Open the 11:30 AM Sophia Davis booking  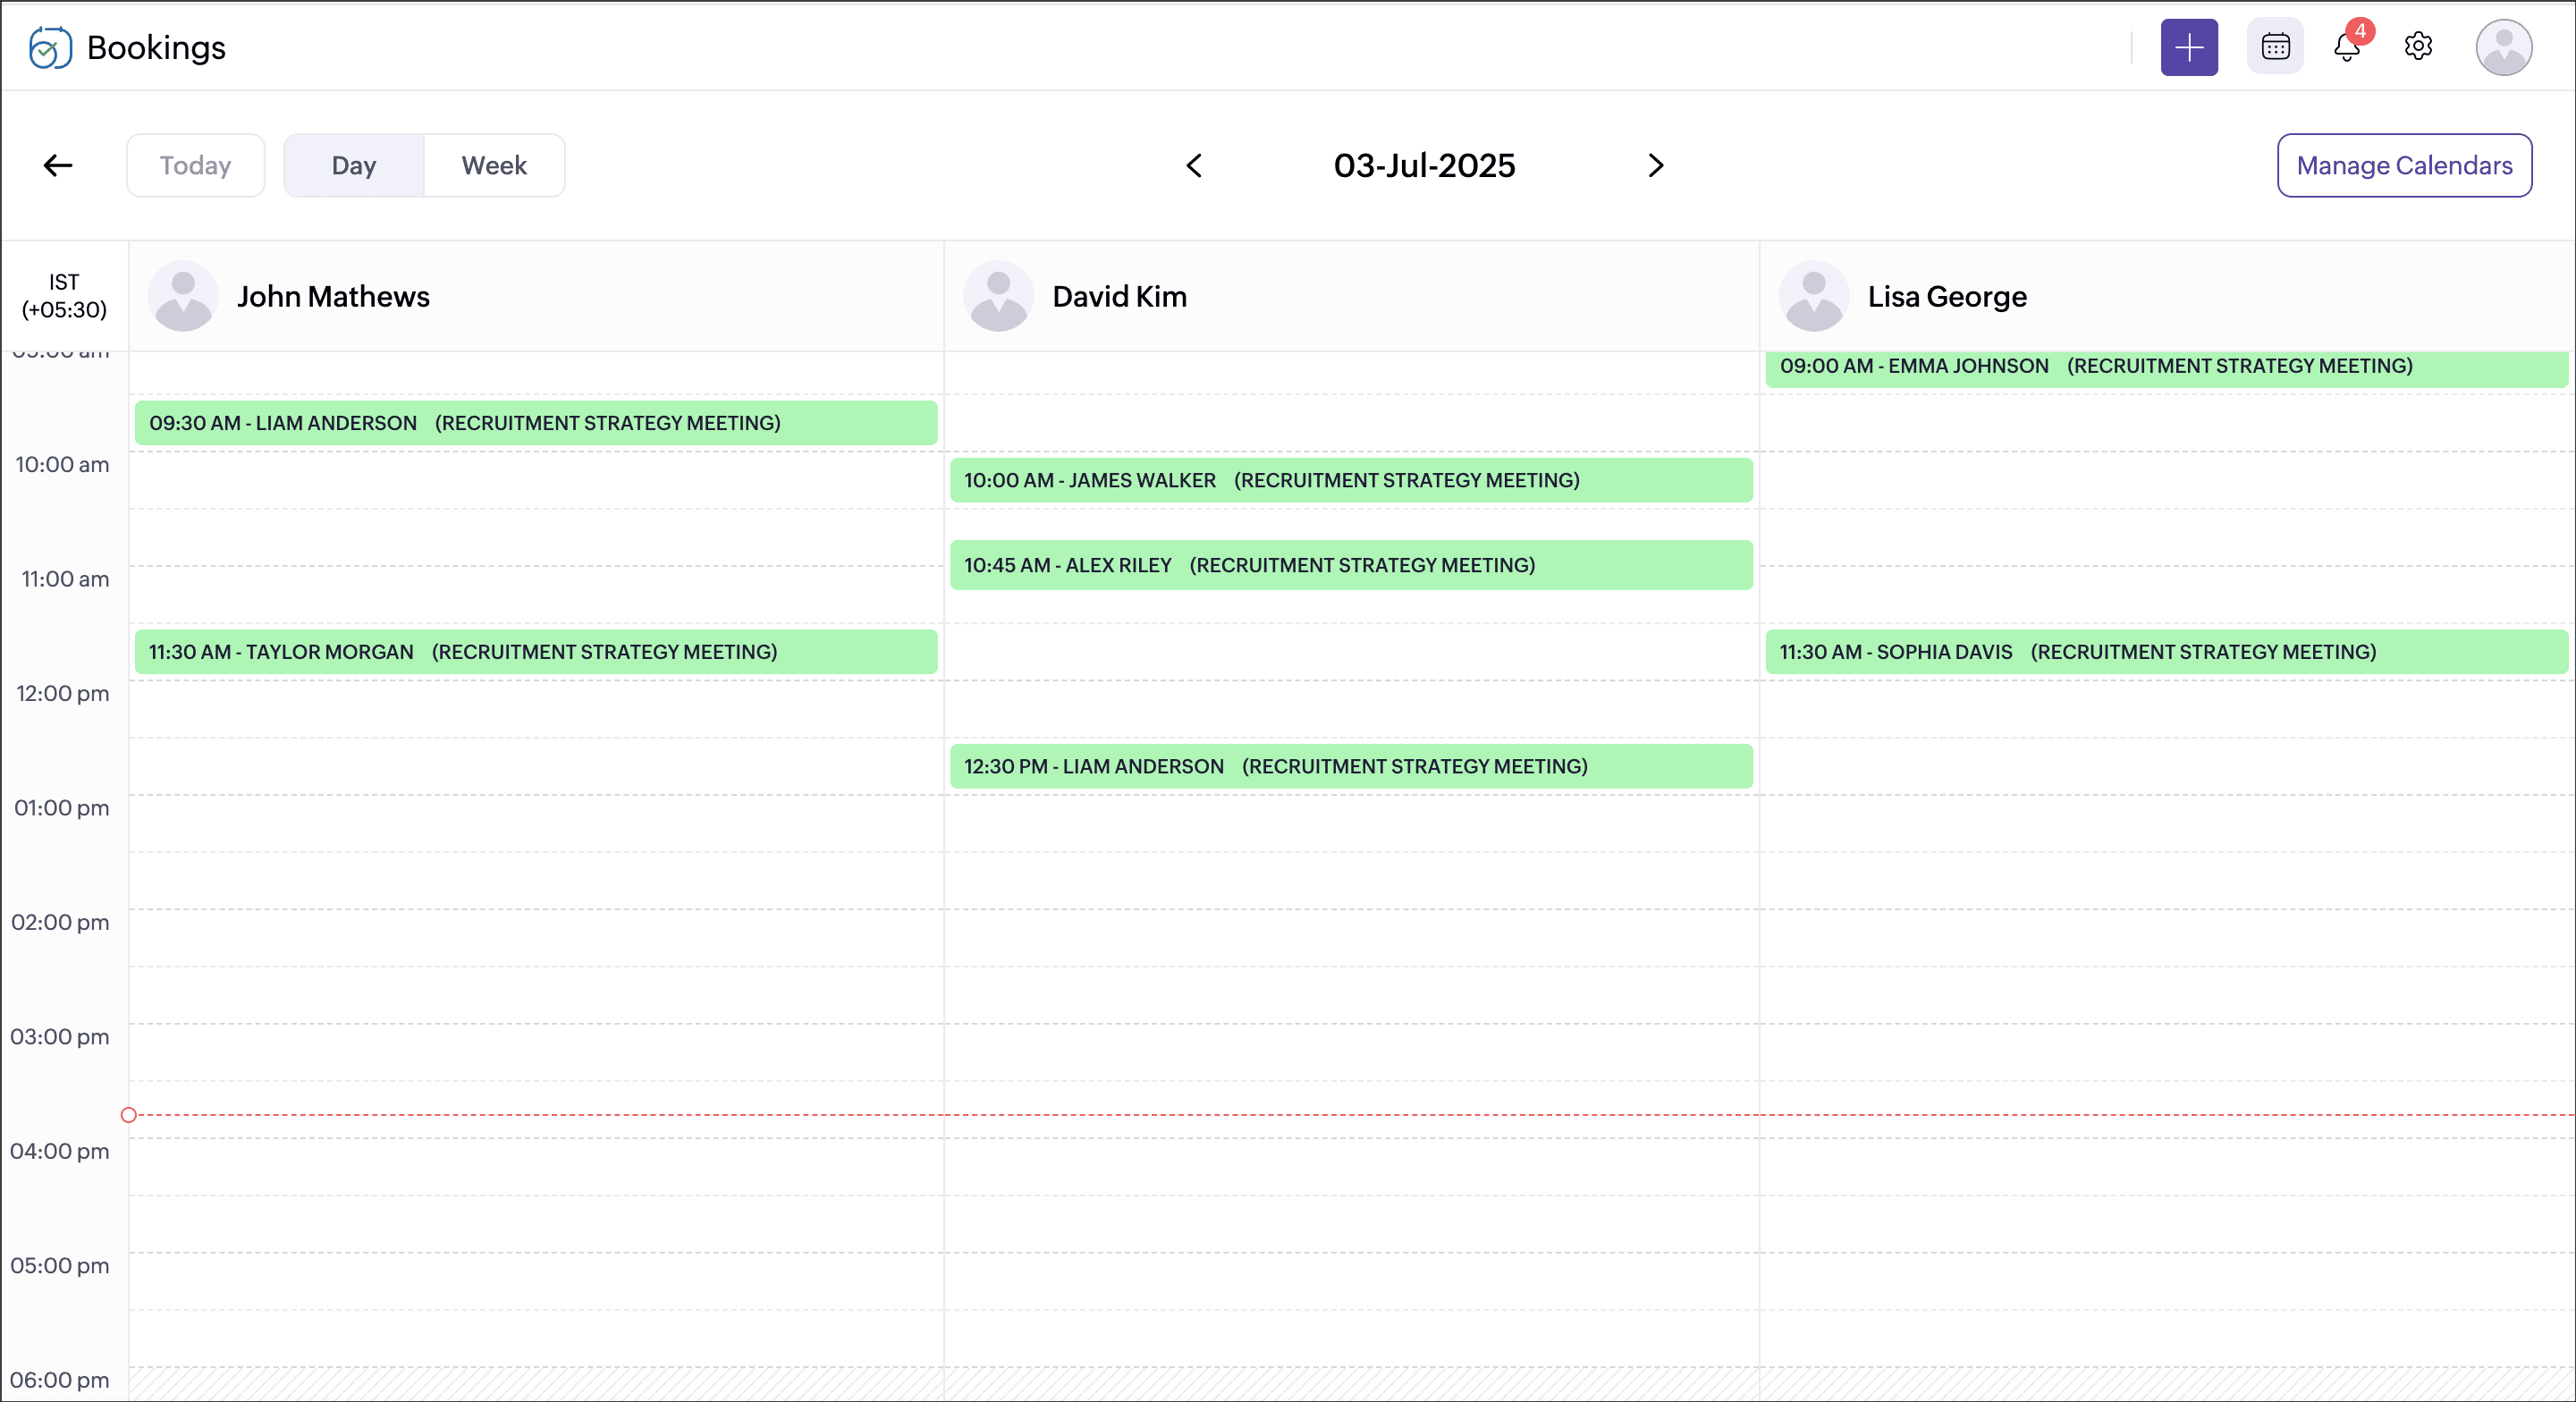click(x=2167, y=652)
